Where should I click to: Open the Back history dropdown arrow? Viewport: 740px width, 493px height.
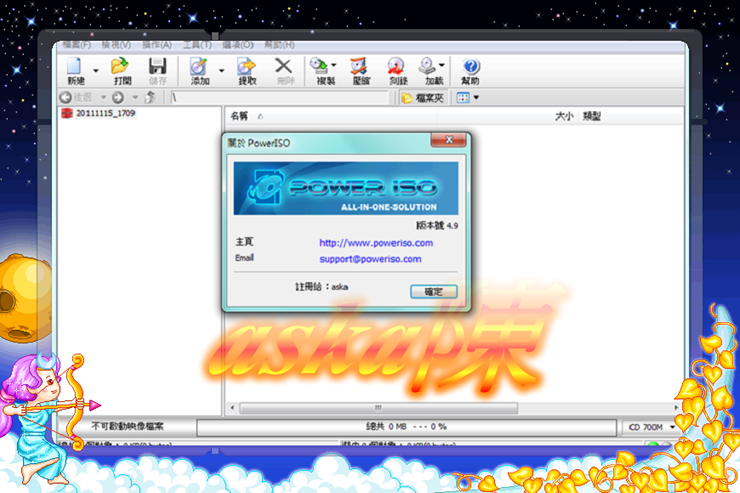(x=103, y=98)
